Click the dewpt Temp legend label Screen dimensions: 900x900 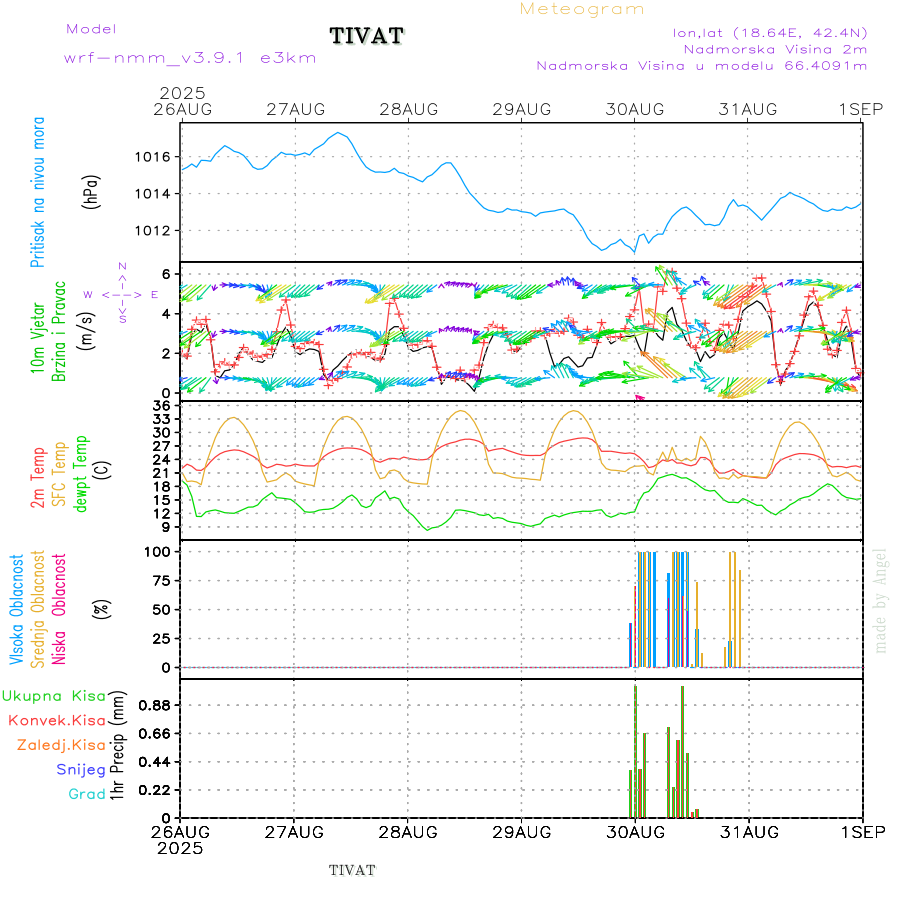[81, 473]
